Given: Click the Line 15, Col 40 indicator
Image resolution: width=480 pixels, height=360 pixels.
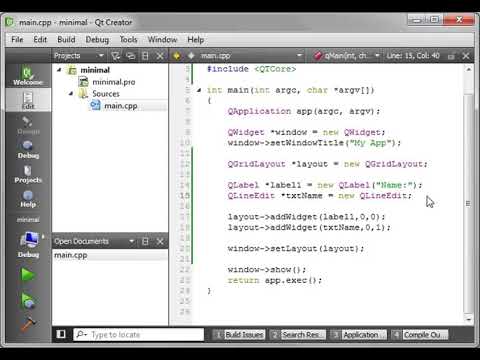Looking at the screenshot, I should [x=413, y=56].
